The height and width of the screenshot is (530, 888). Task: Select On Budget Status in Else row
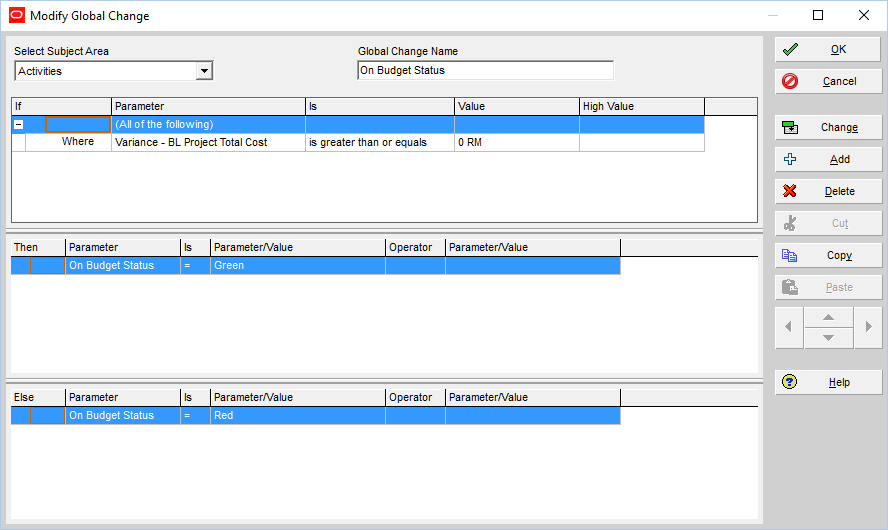click(x=122, y=416)
